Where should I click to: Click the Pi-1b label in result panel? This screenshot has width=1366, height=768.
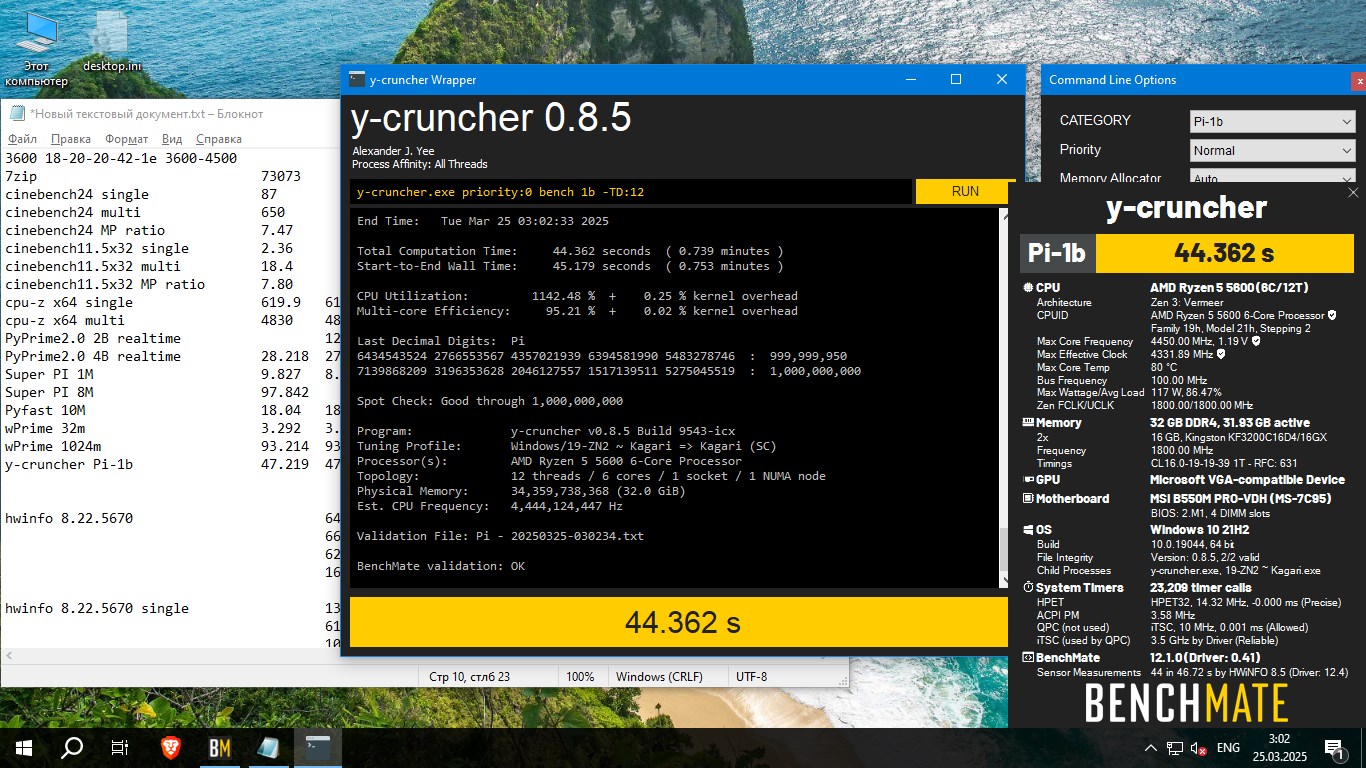tap(1057, 254)
